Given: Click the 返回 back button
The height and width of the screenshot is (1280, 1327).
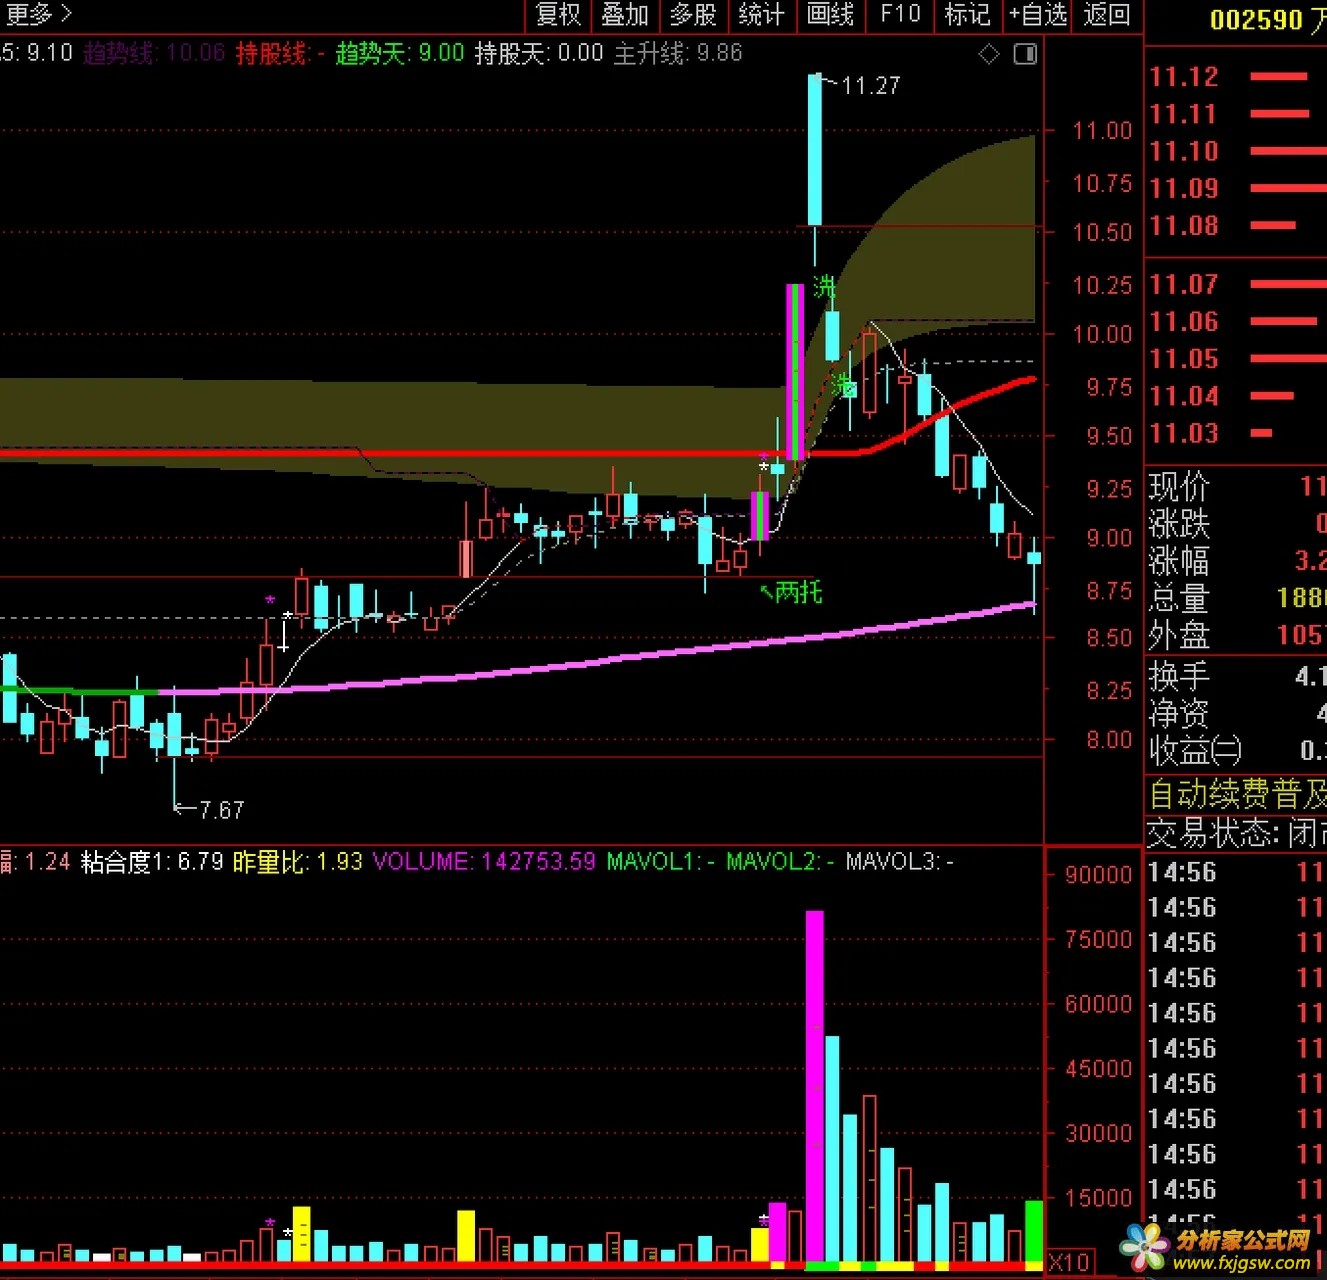Looking at the screenshot, I should tap(1107, 14).
